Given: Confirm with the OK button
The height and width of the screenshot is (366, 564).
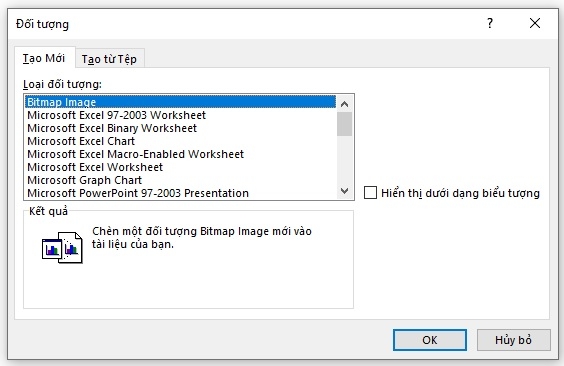Looking at the screenshot, I should [x=430, y=340].
